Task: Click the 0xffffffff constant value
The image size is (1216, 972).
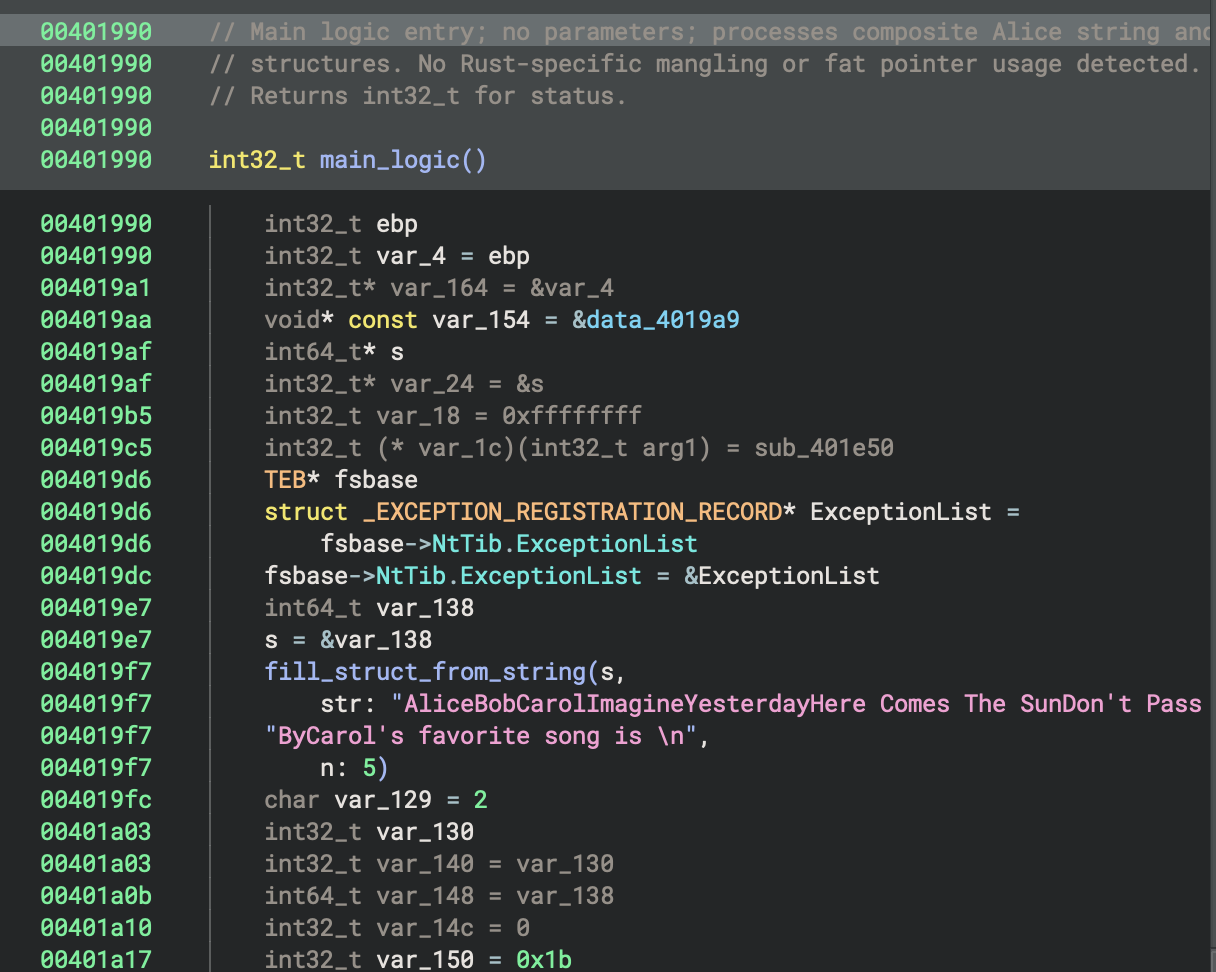Action: pos(579,416)
